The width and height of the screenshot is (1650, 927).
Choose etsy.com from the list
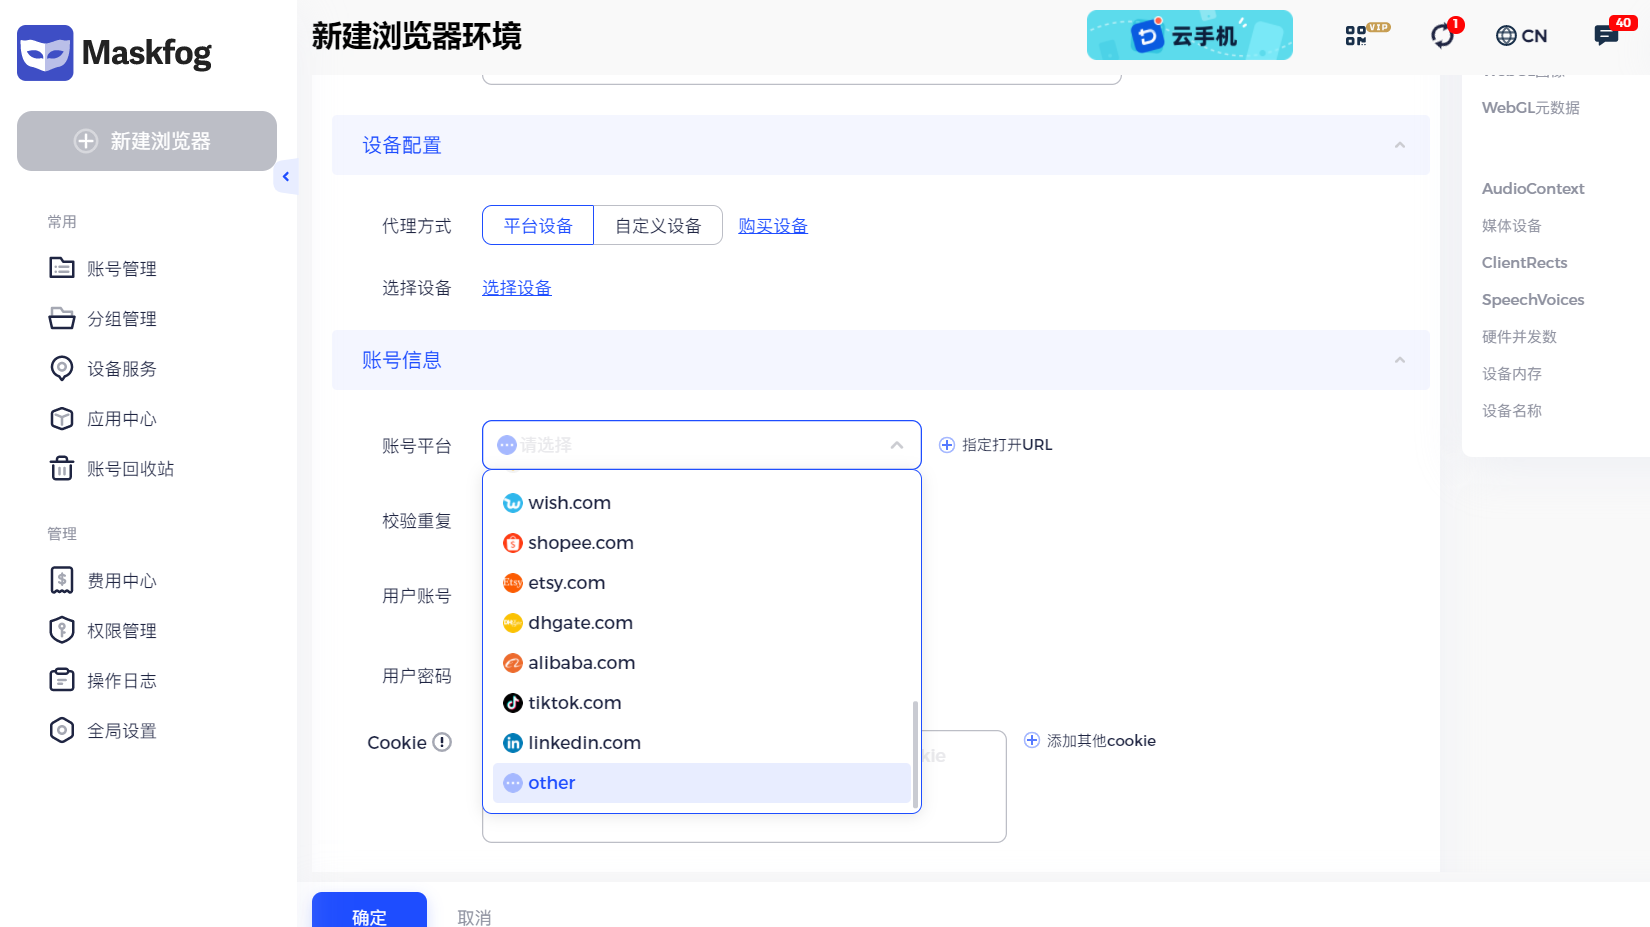coord(701,583)
